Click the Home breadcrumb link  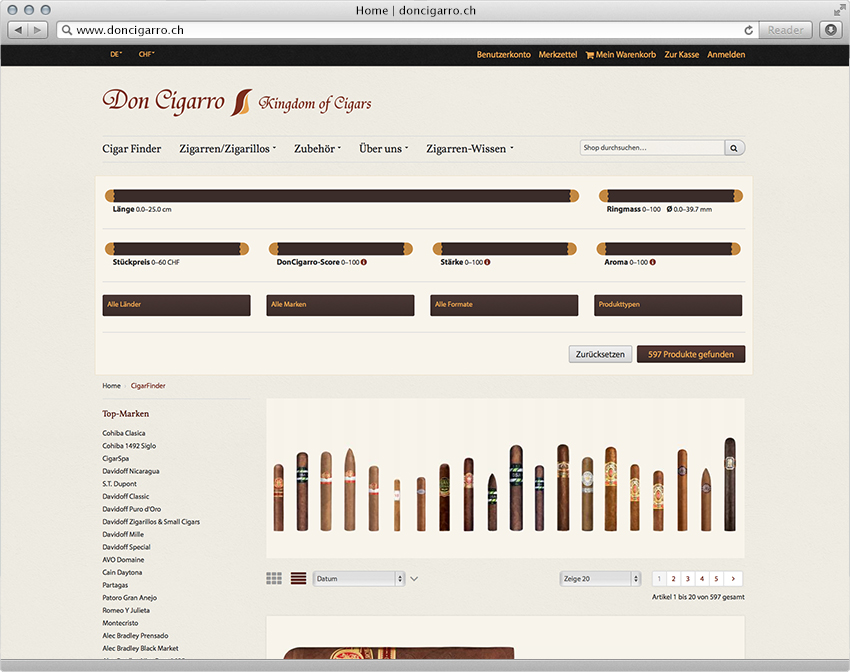[112, 386]
